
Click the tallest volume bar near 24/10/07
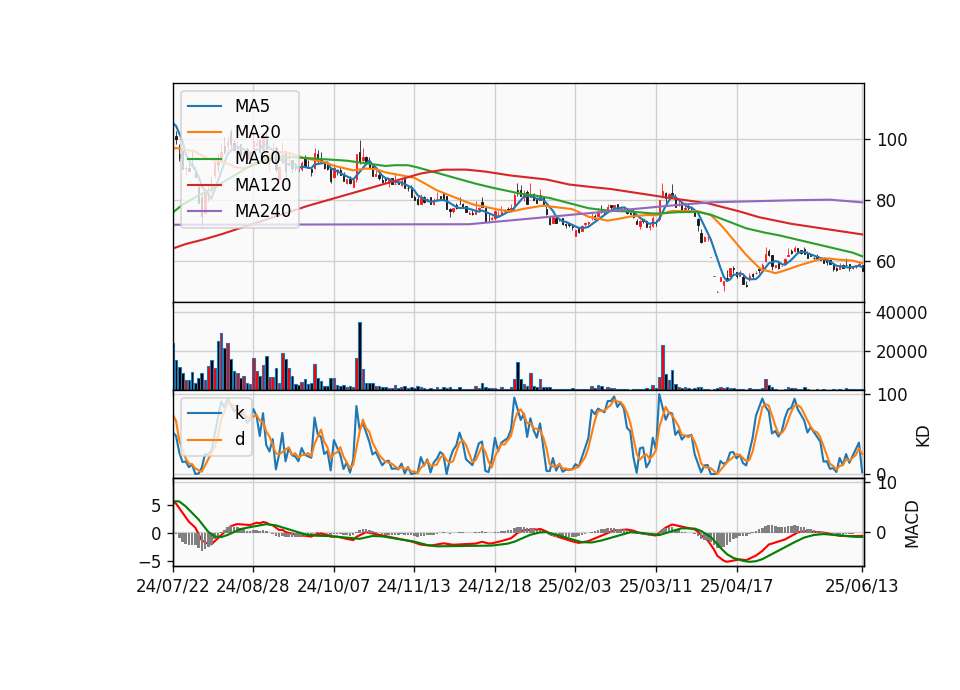pos(360,356)
